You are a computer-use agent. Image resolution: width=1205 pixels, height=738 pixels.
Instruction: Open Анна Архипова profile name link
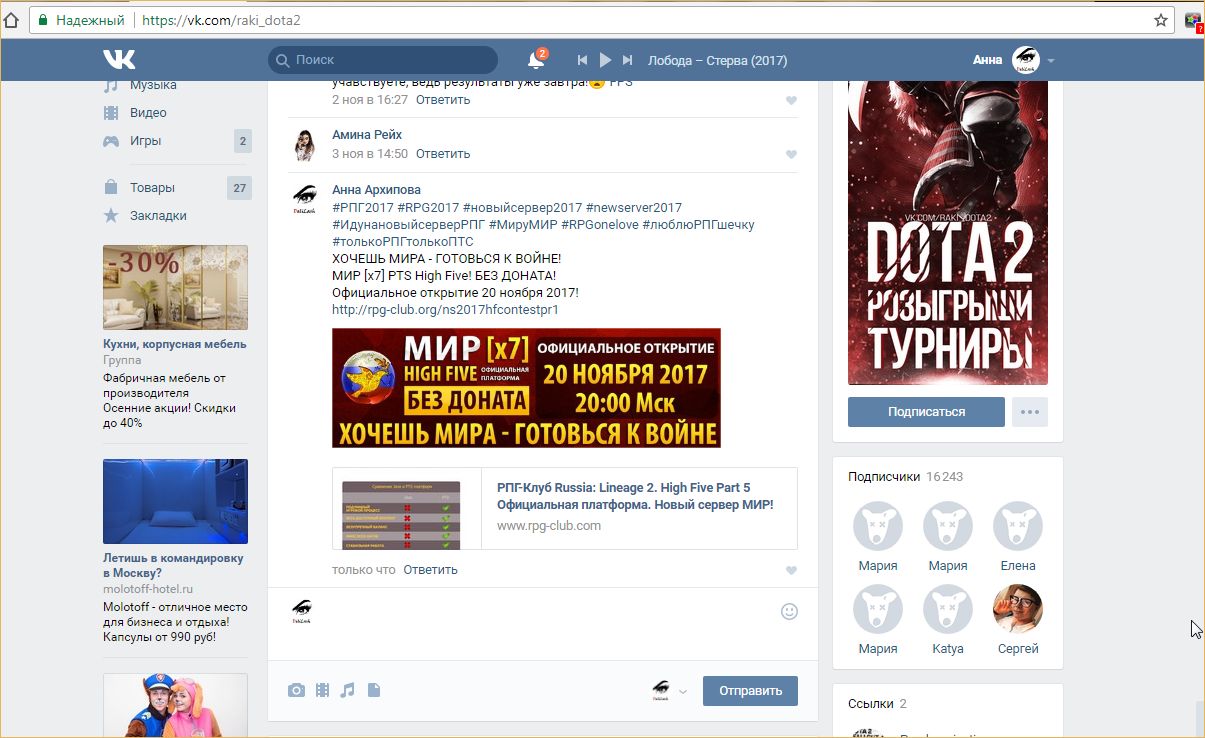tap(376, 190)
